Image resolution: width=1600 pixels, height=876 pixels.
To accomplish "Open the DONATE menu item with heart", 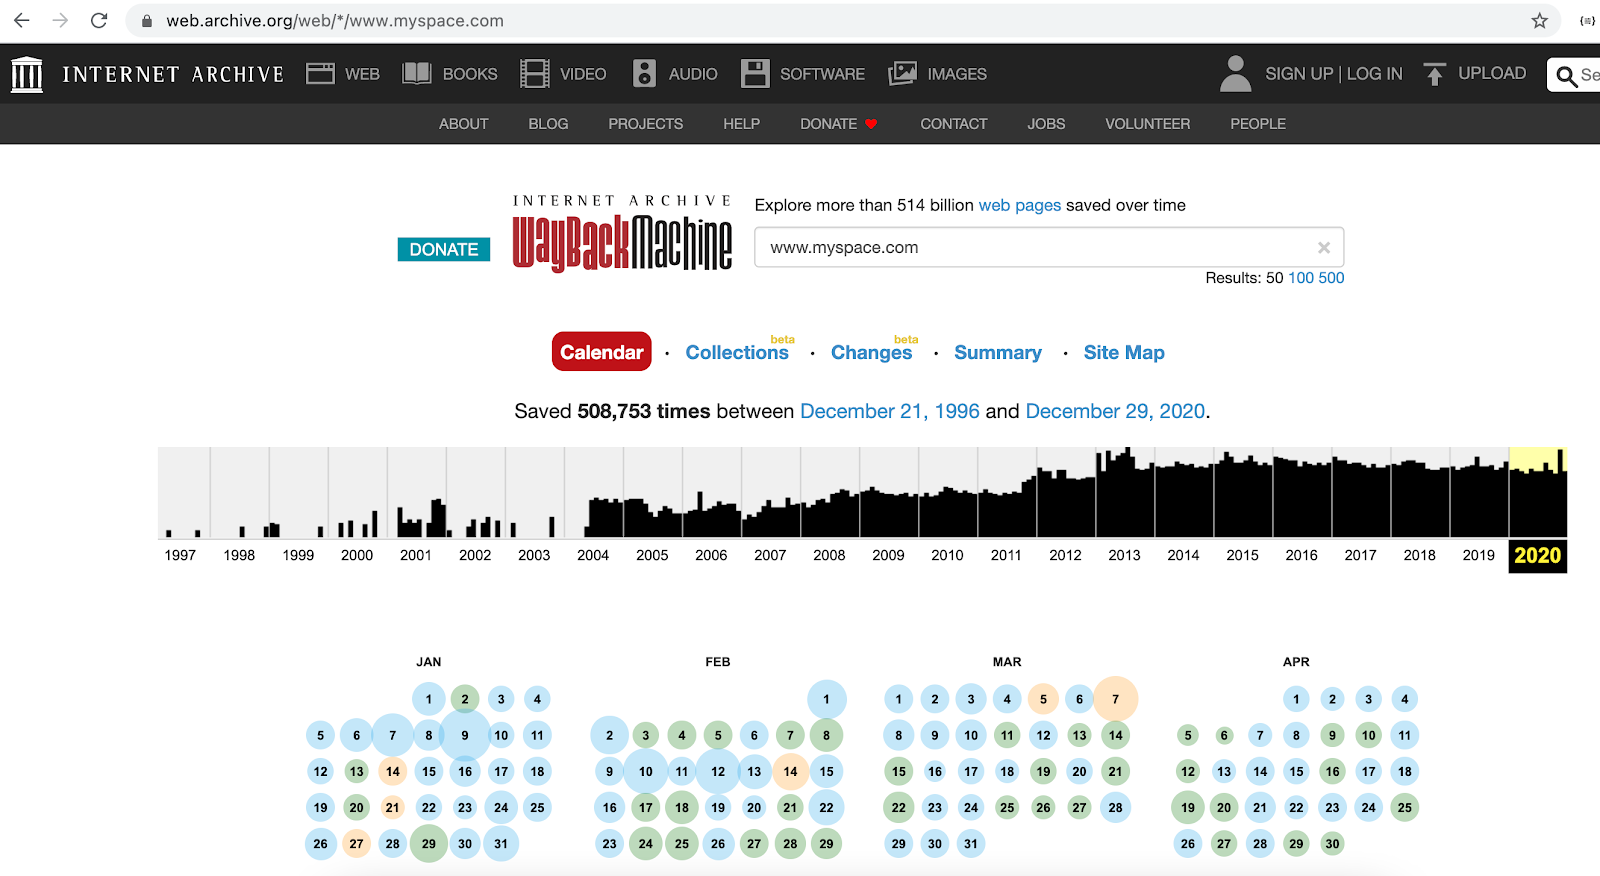I will coord(838,124).
